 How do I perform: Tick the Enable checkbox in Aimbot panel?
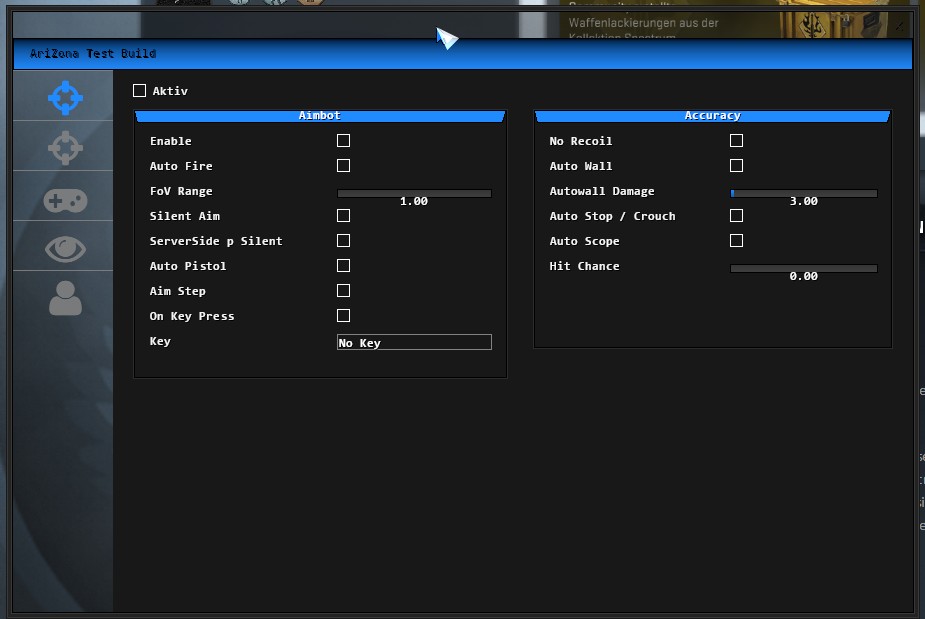pos(343,141)
